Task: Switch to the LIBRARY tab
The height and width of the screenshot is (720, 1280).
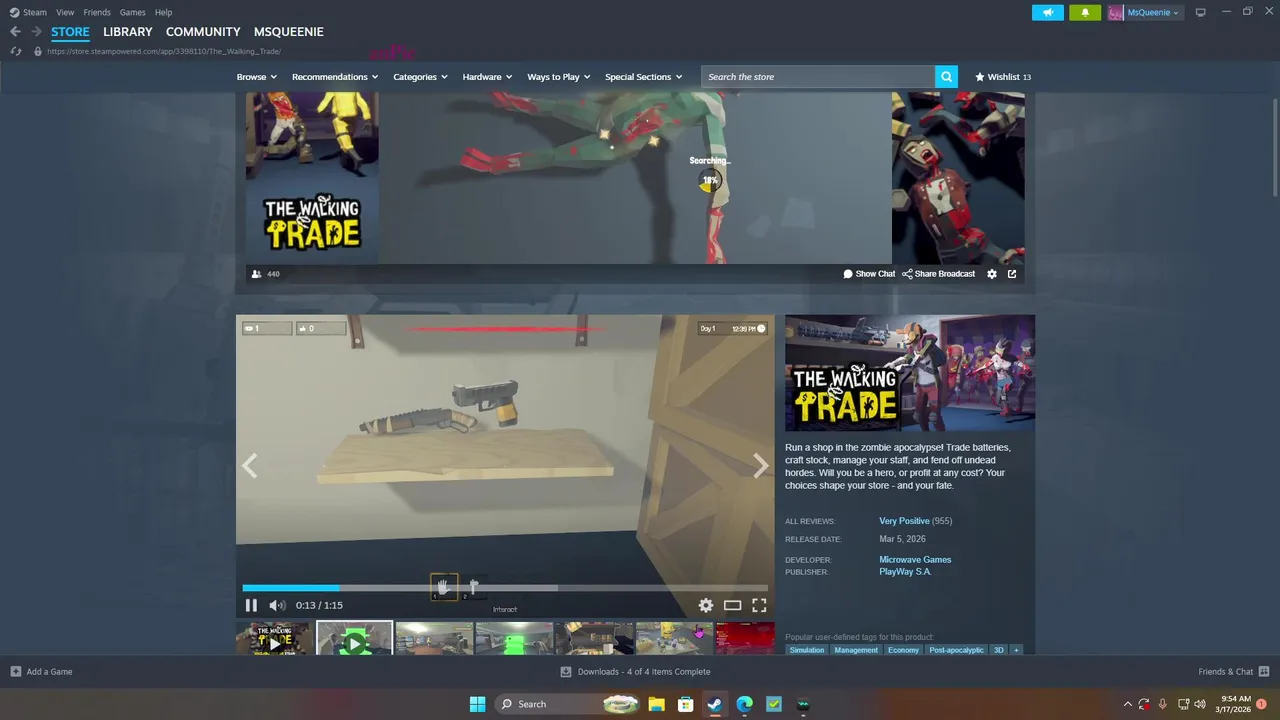Action: tap(128, 32)
